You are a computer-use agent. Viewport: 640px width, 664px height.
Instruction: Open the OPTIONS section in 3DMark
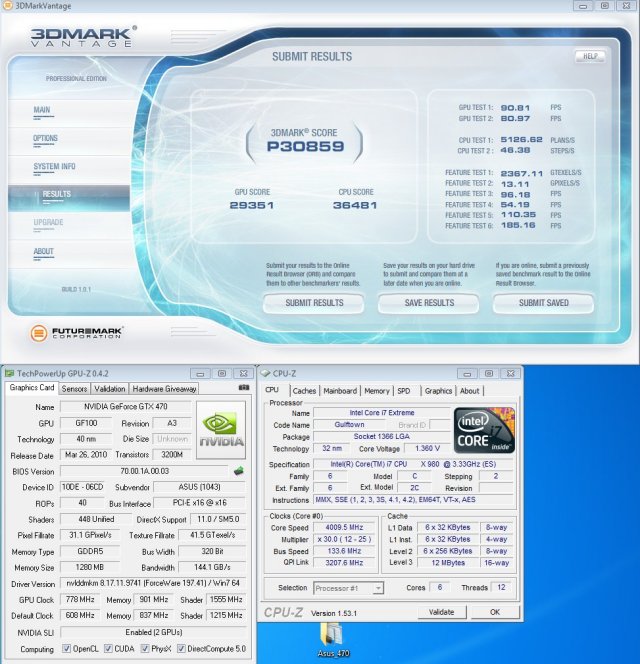[45, 138]
